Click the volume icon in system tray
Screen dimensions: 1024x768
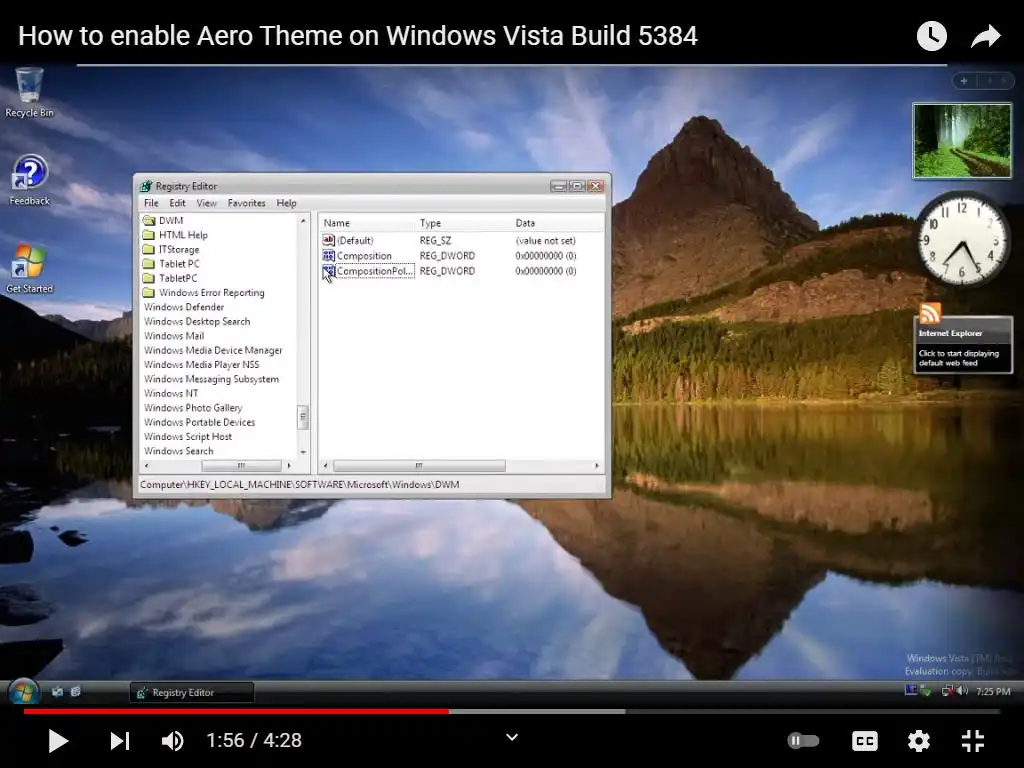click(963, 691)
